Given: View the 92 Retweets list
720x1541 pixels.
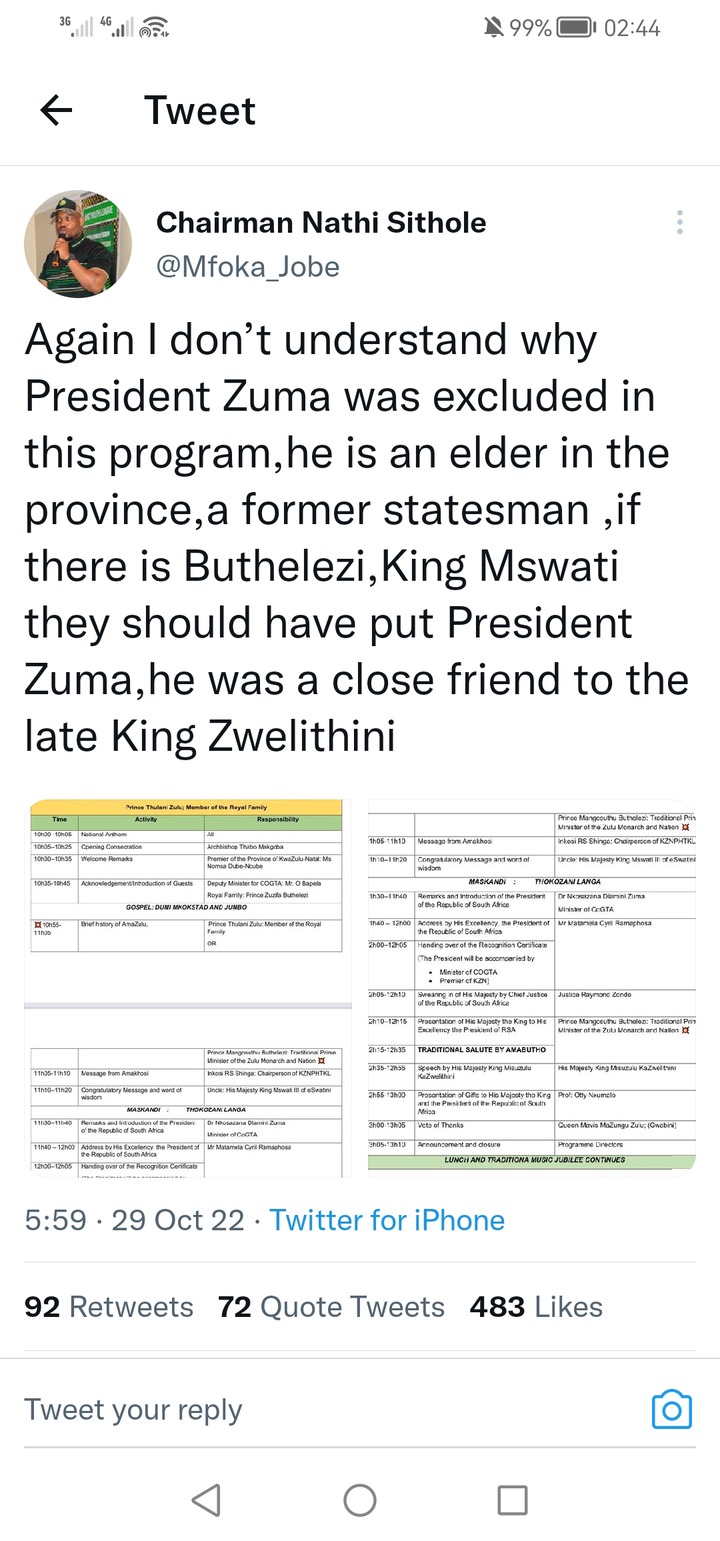Looking at the screenshot, I should pos(109,1307).
